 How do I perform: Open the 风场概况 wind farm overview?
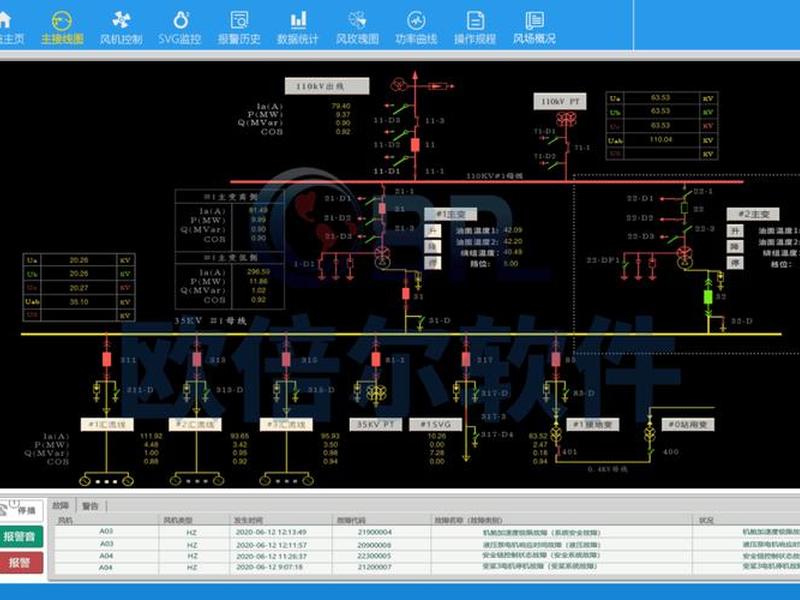[x=534, y=28]
